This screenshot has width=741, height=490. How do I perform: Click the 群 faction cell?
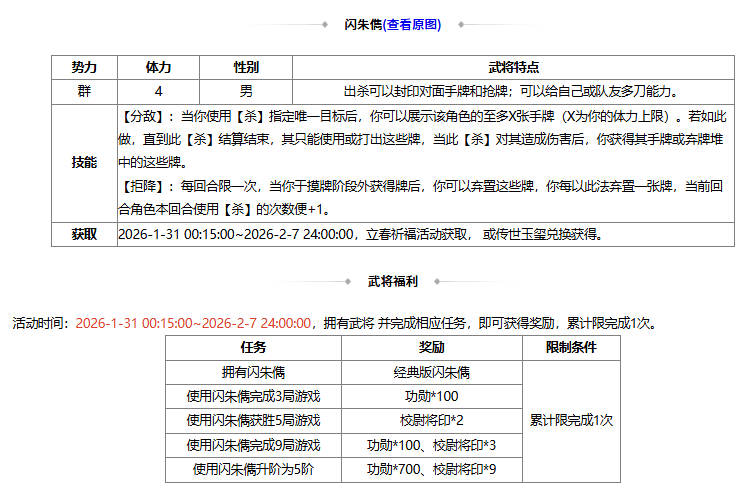(x=84, y=91)
